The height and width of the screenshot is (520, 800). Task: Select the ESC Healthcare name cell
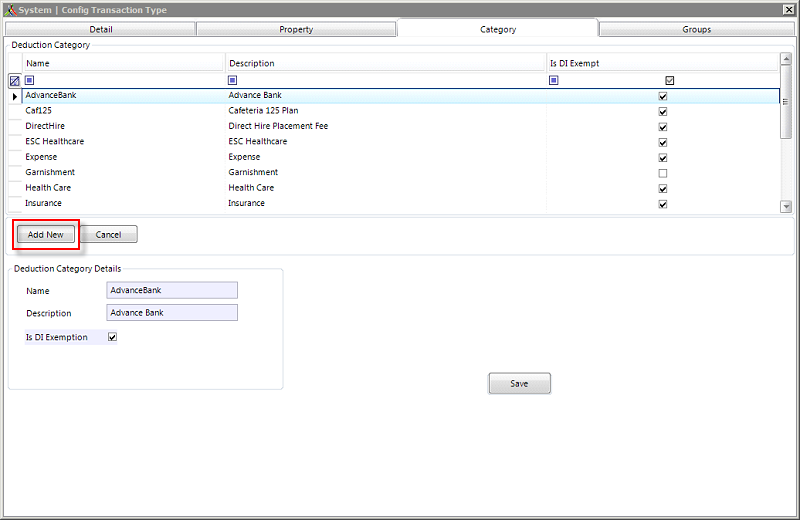click(123, 141)
